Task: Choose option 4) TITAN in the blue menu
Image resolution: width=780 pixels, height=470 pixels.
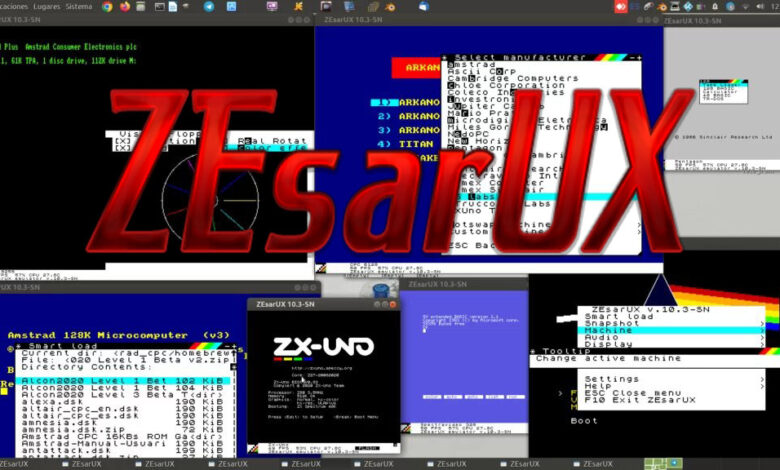Action: (405, 144)
